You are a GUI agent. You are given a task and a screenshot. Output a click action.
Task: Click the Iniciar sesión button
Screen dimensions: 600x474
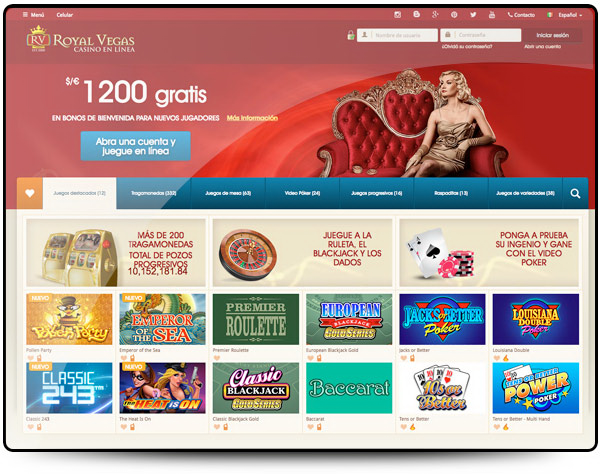[553, 35]
